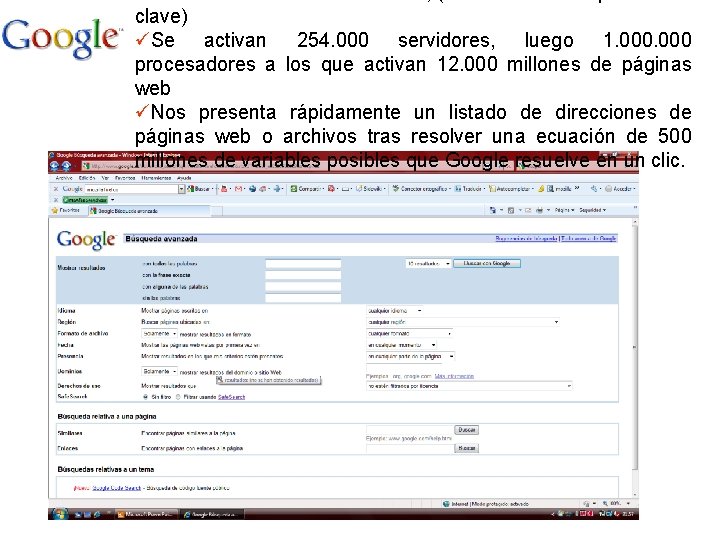Open the zoom level control in the status bar
The height and width of the screenshot is (540, 720).
click(x=616, y=504)
